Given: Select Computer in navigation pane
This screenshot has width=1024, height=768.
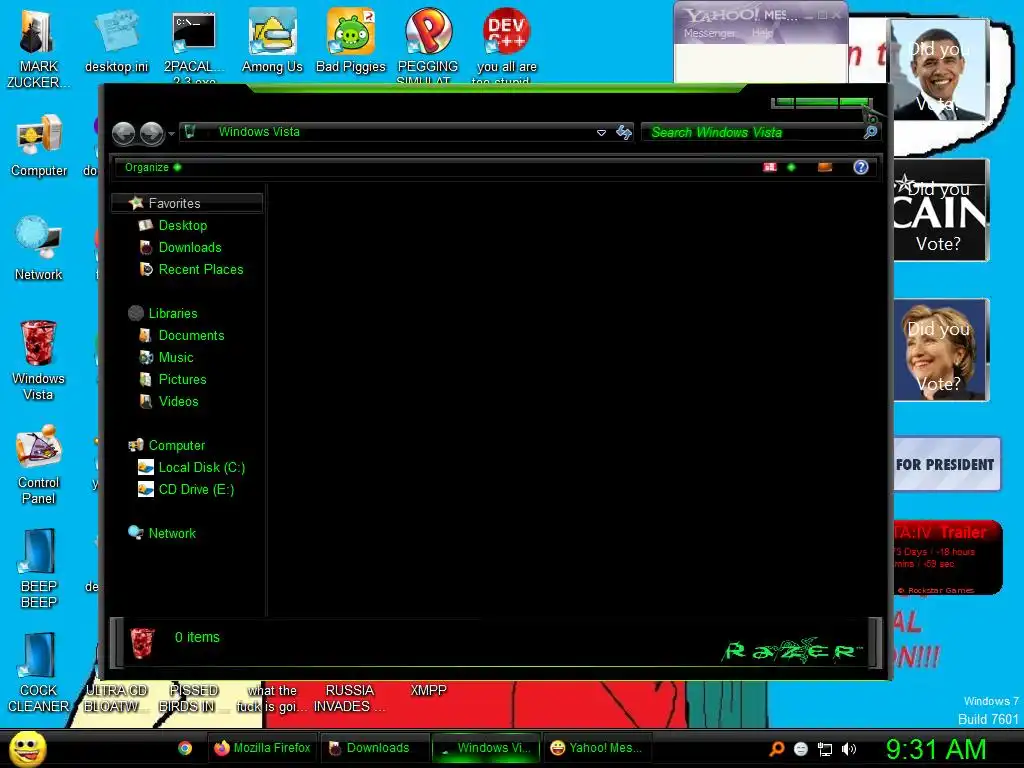Looking at the screenshot, I should tap(176, 445).
